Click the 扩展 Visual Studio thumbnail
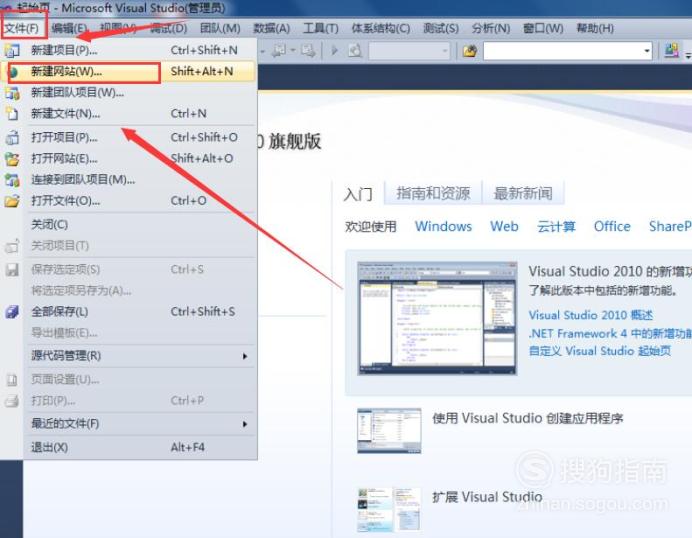This screenshot has height=538, width=692. pyautogui.click(x=389, y=509)
